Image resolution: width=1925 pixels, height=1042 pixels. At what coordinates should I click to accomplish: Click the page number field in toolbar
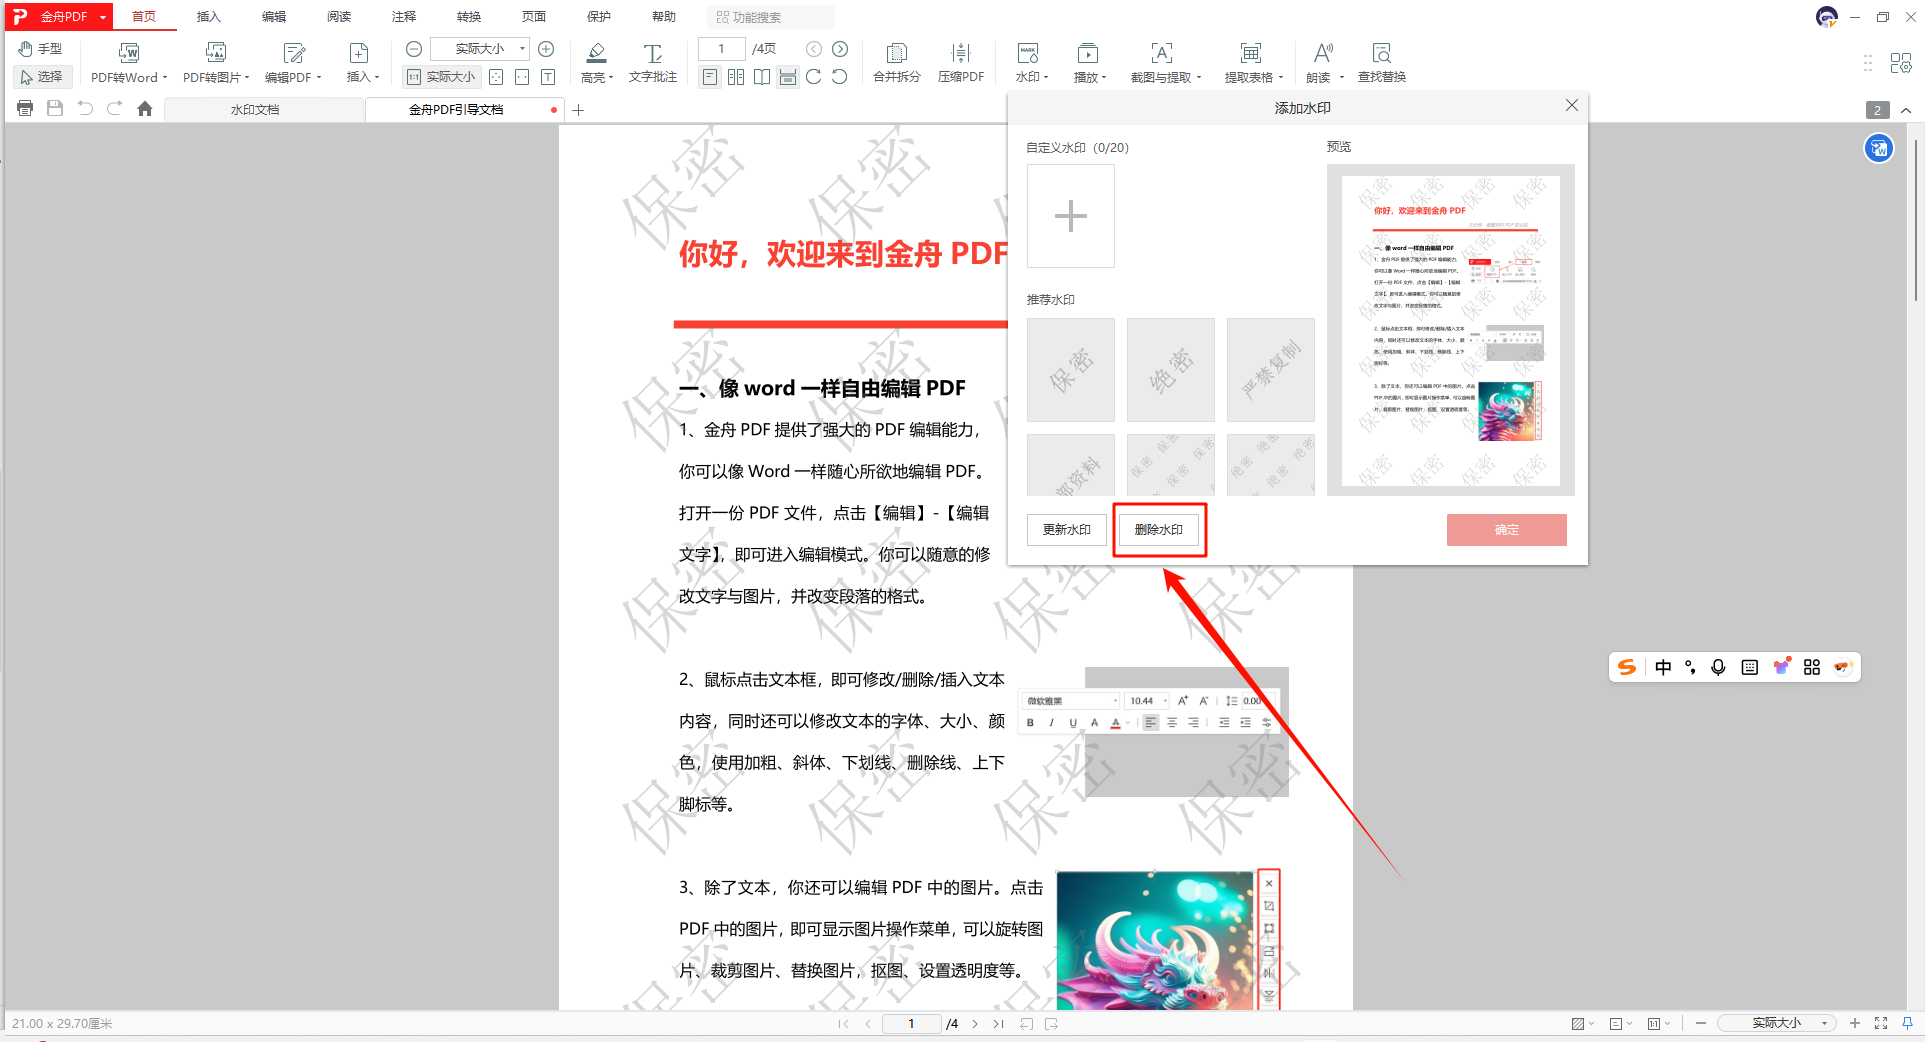click(721, 48)
